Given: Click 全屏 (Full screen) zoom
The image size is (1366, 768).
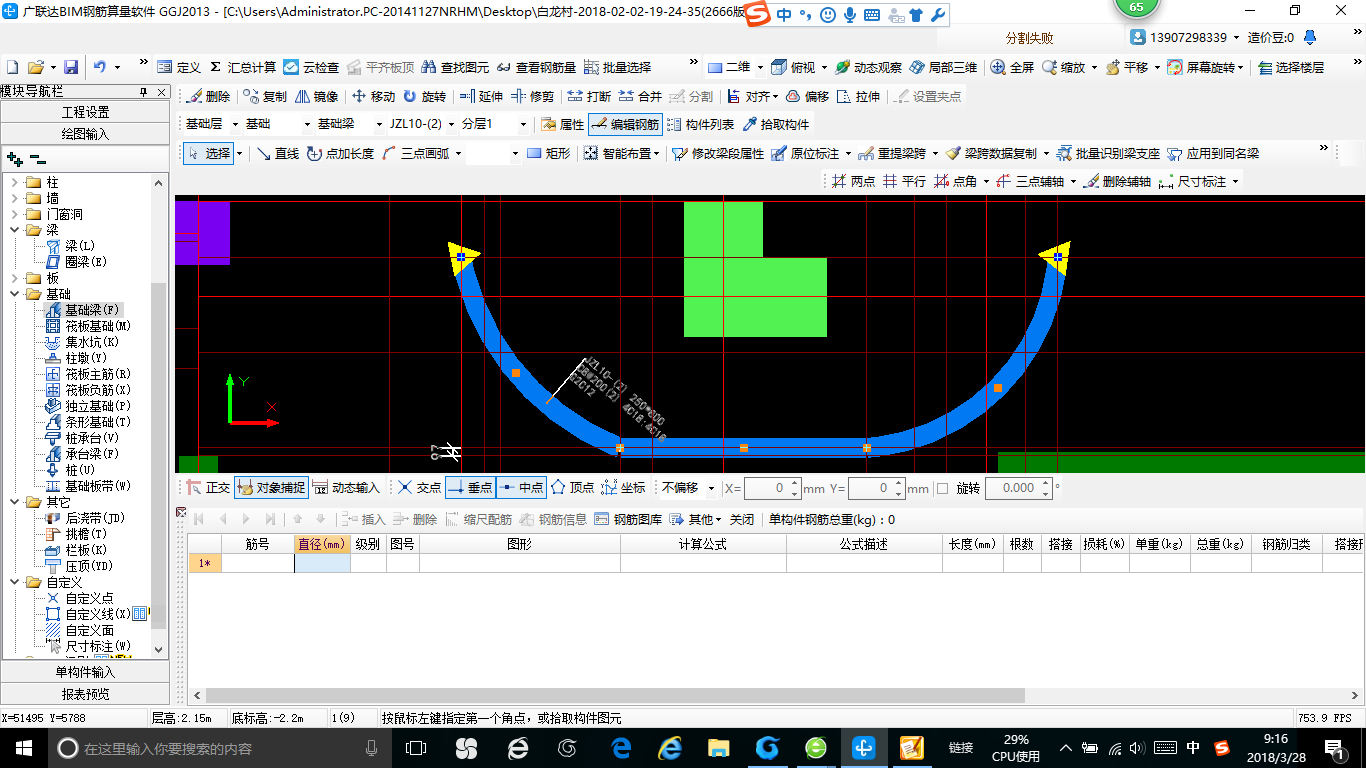Looking at the screenshot, I should click(1013, 68).
